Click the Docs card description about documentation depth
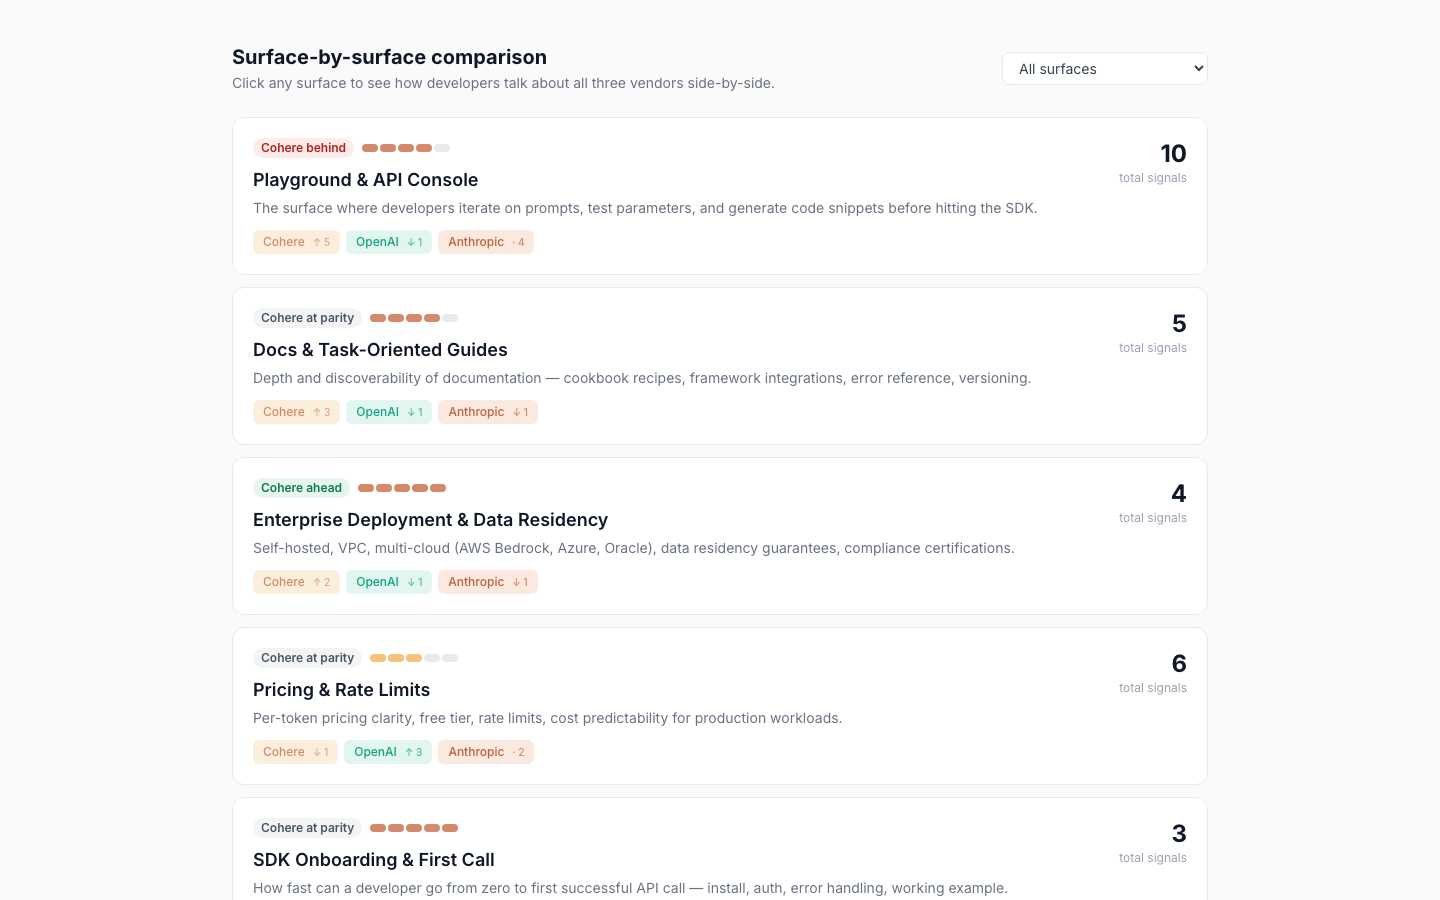This screenshot has height=900, width=1440. 642,378
